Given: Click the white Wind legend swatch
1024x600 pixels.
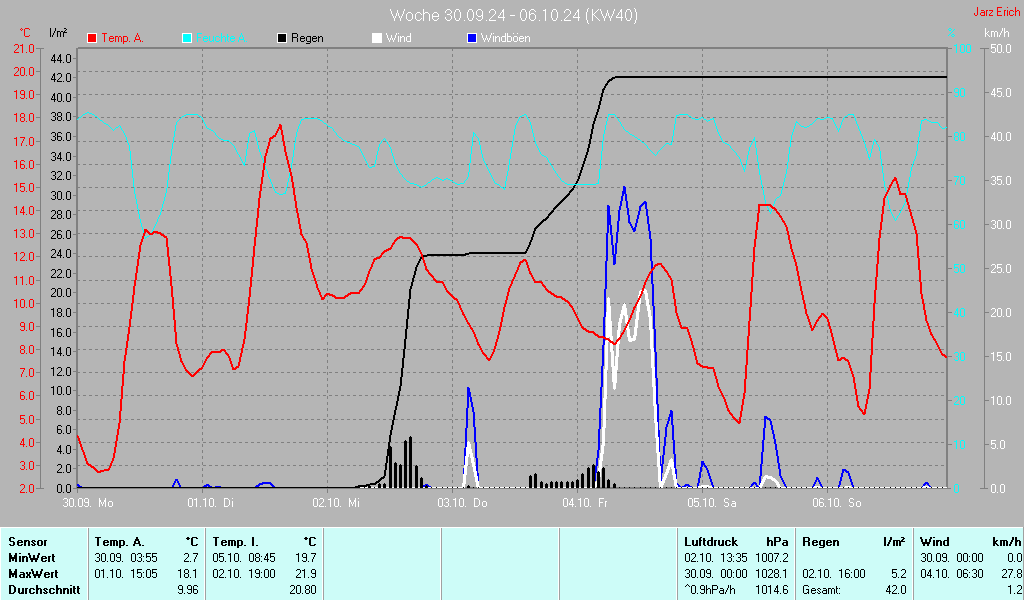Looking at the screenshot, I should tap(377, 38).
